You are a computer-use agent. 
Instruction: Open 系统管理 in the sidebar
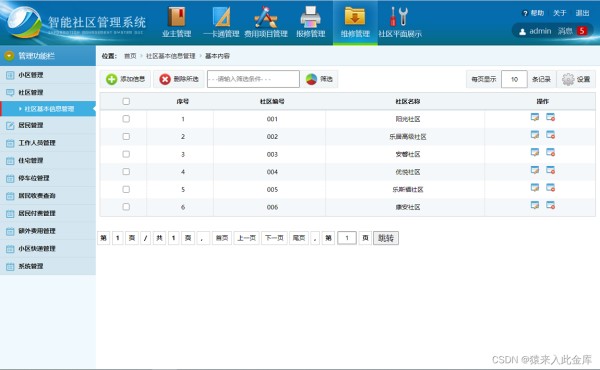click(48, 266)
